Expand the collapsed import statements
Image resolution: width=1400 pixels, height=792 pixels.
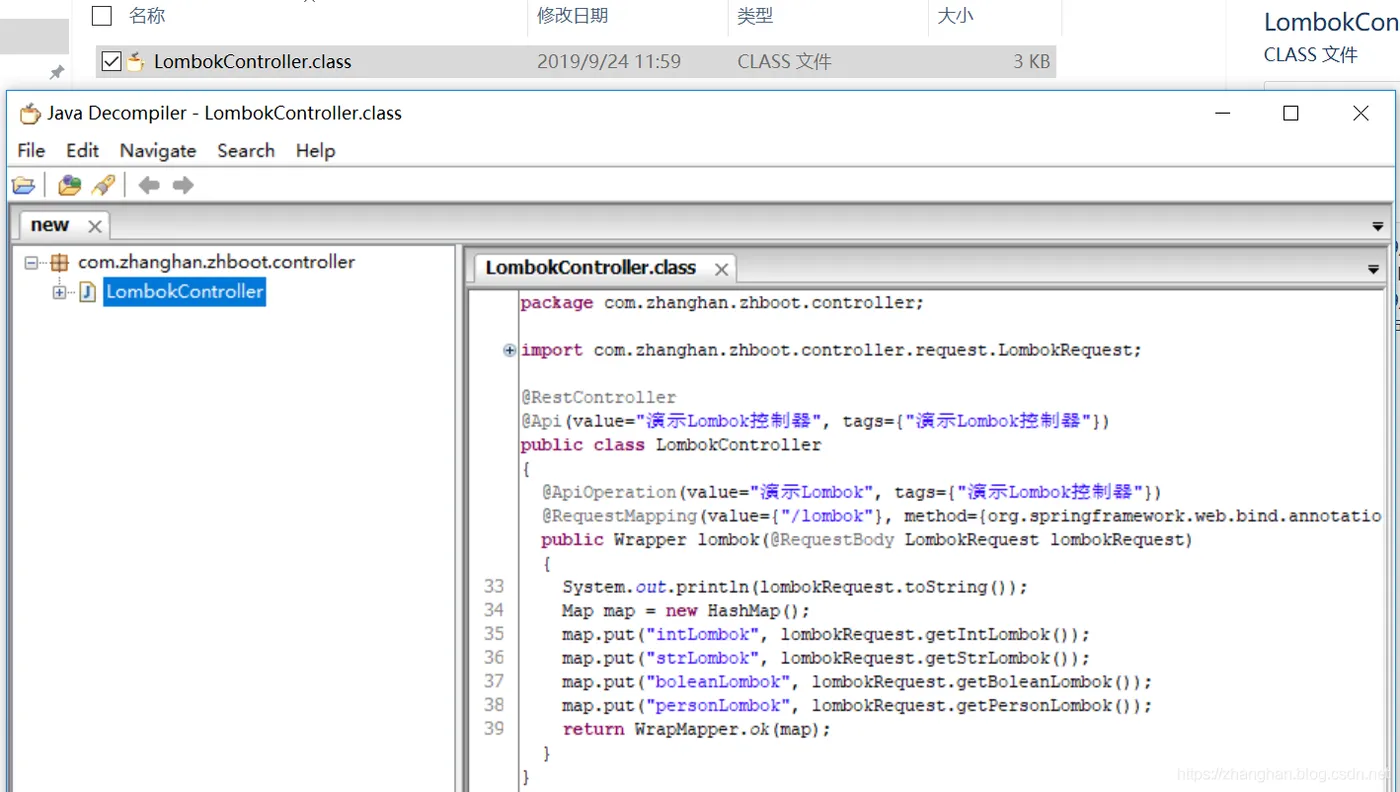[x=510, y=350]
